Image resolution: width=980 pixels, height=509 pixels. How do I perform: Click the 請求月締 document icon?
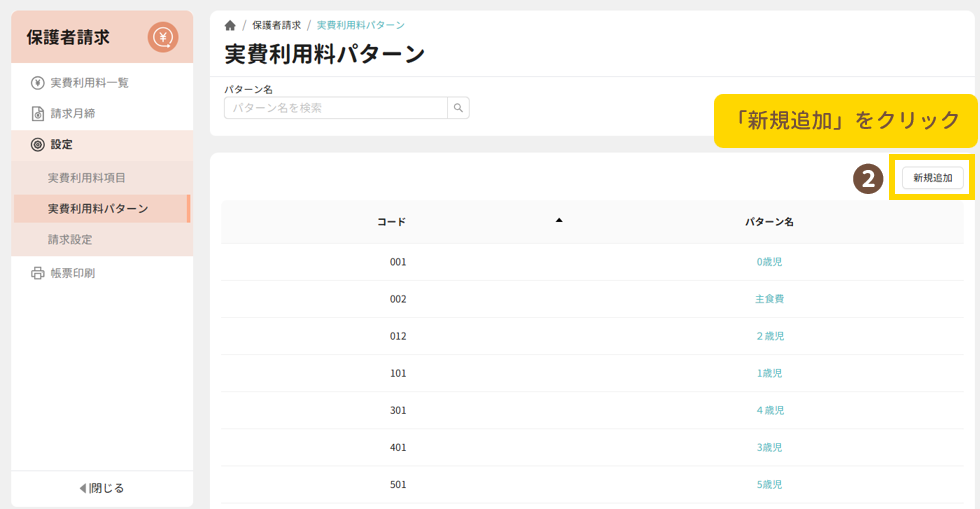[38, 114]
